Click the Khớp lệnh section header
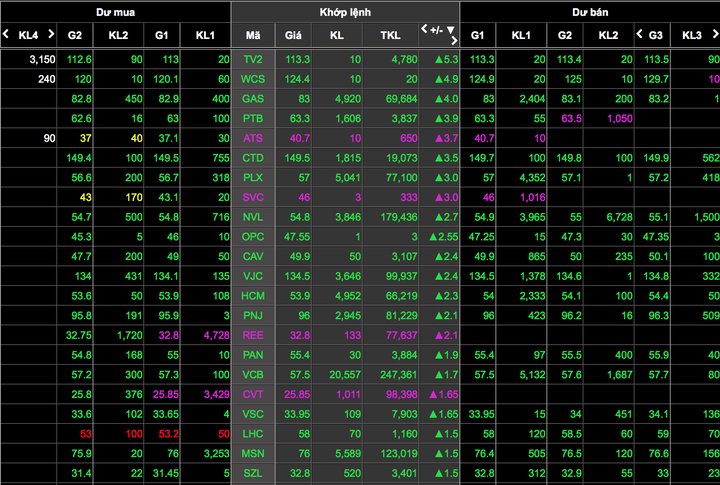720x485 pixels. point(345,12)
